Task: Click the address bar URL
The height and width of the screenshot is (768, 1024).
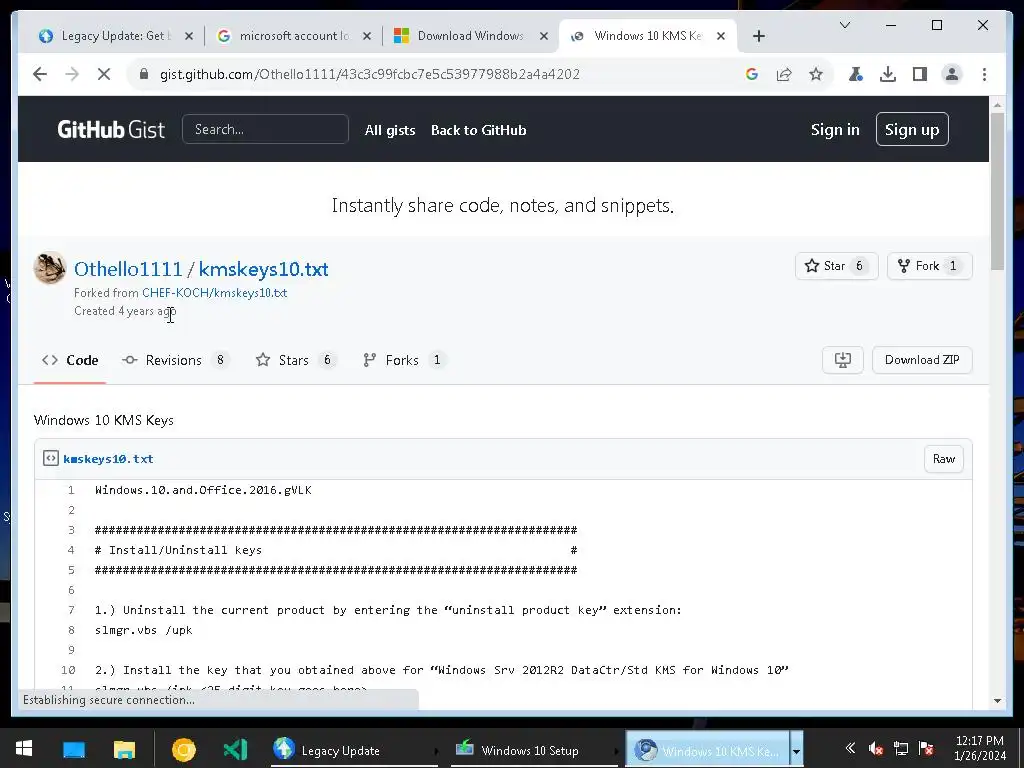Action: click(x=370, y=74)
